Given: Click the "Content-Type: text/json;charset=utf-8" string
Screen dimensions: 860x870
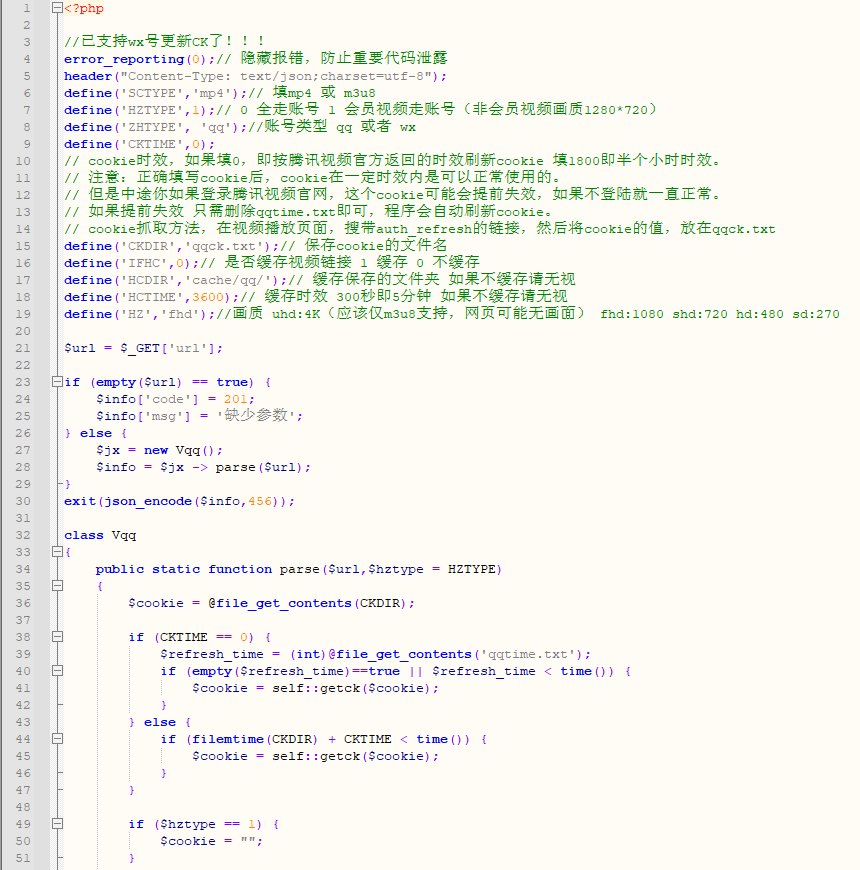Looking at the screenshot, I should coord(277,76).
